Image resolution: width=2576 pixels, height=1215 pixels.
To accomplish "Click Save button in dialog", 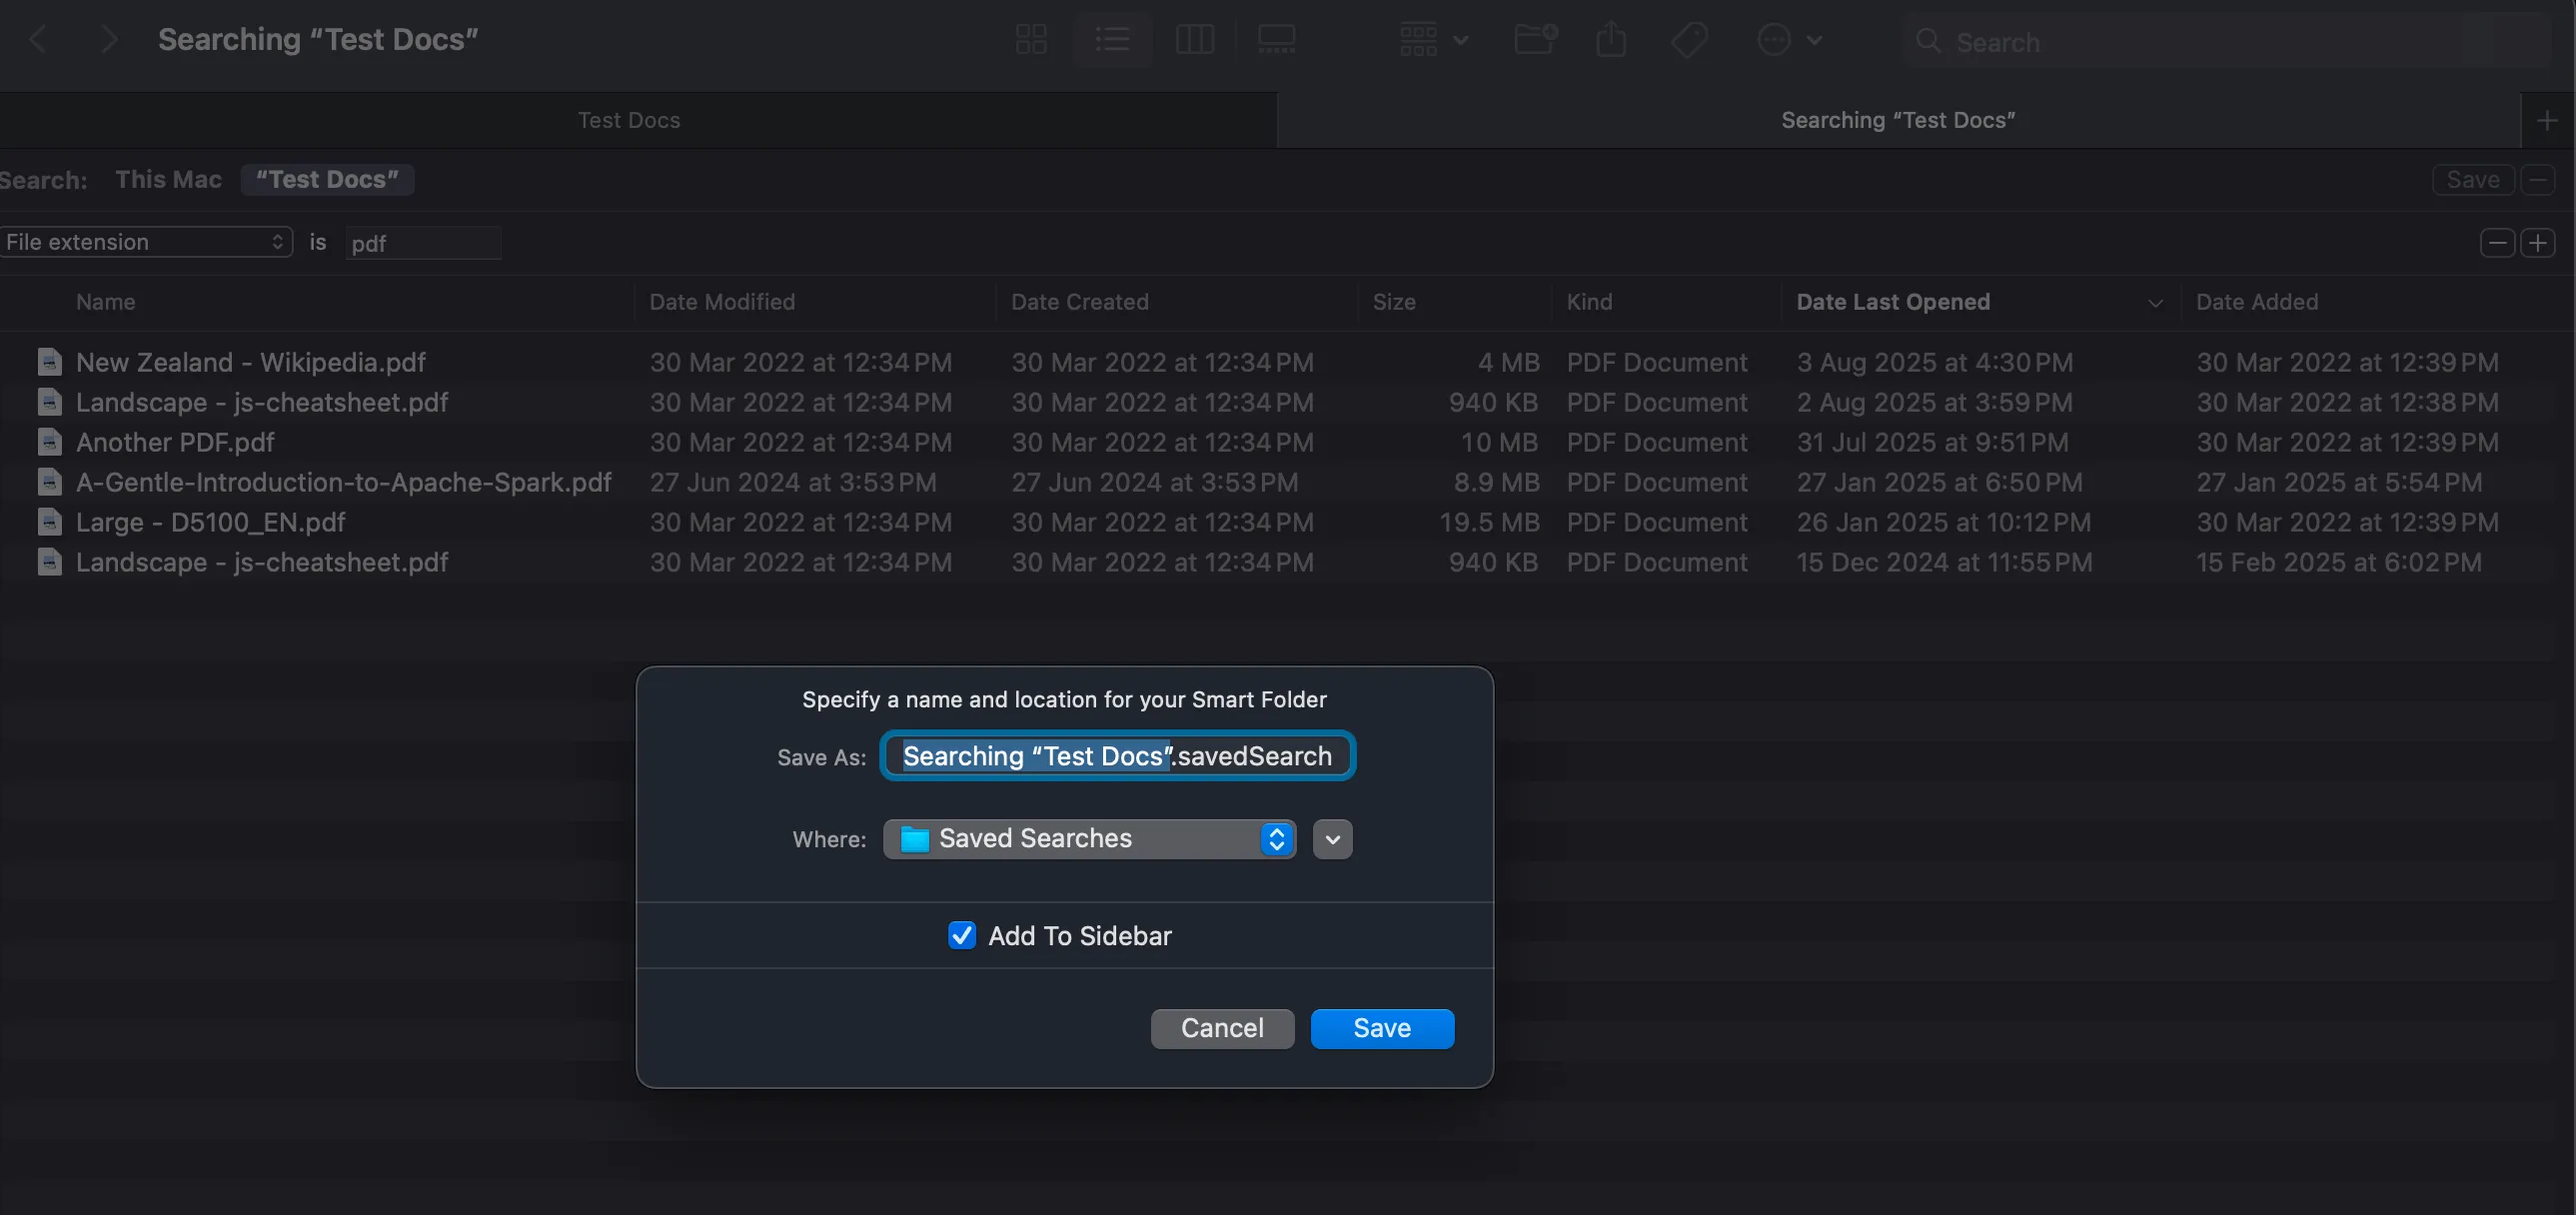I will [1381, 1028].
